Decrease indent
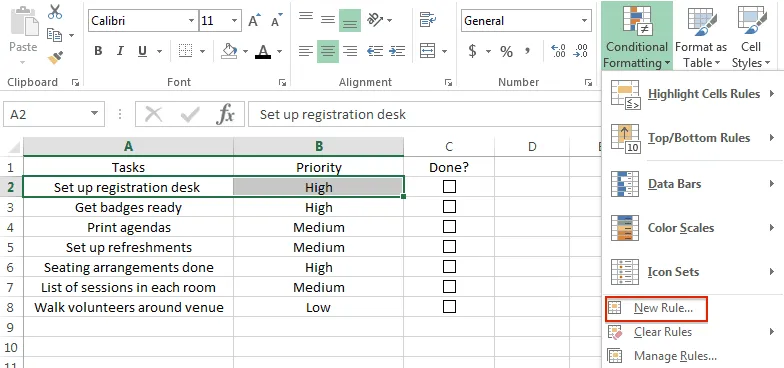Screen dimensions: 784x368 point(374,51)
